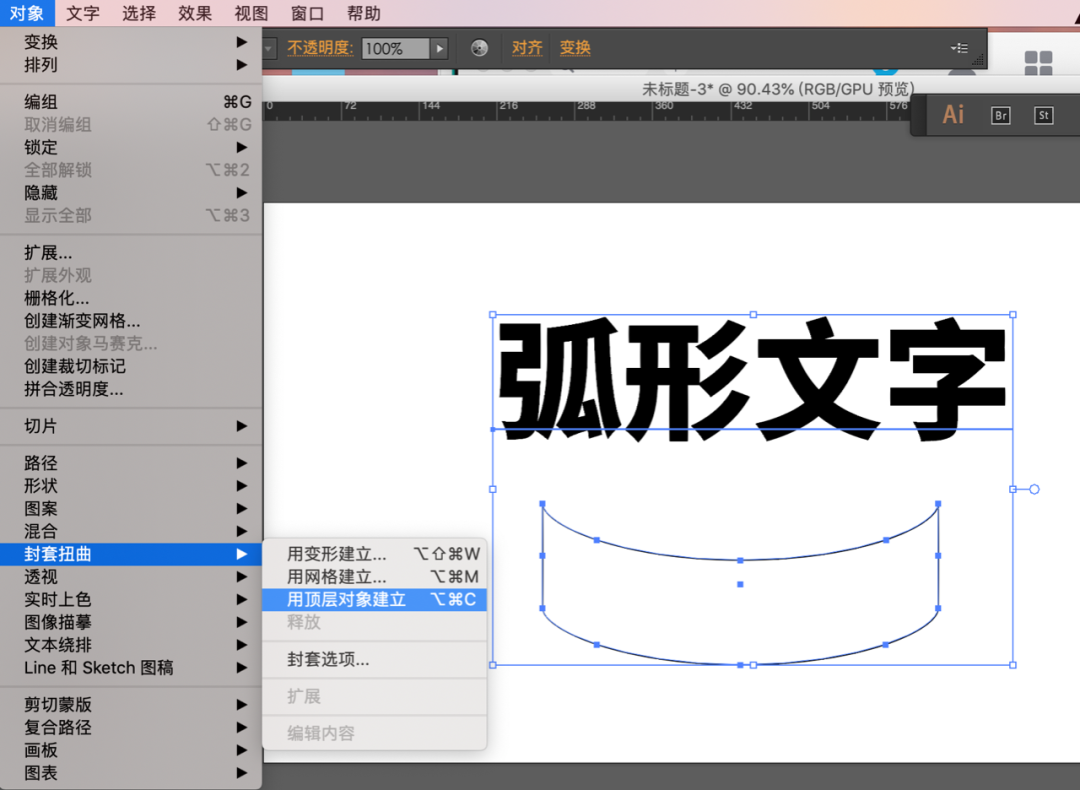Open the Adobe Bridge (Br) icon

1000,115
